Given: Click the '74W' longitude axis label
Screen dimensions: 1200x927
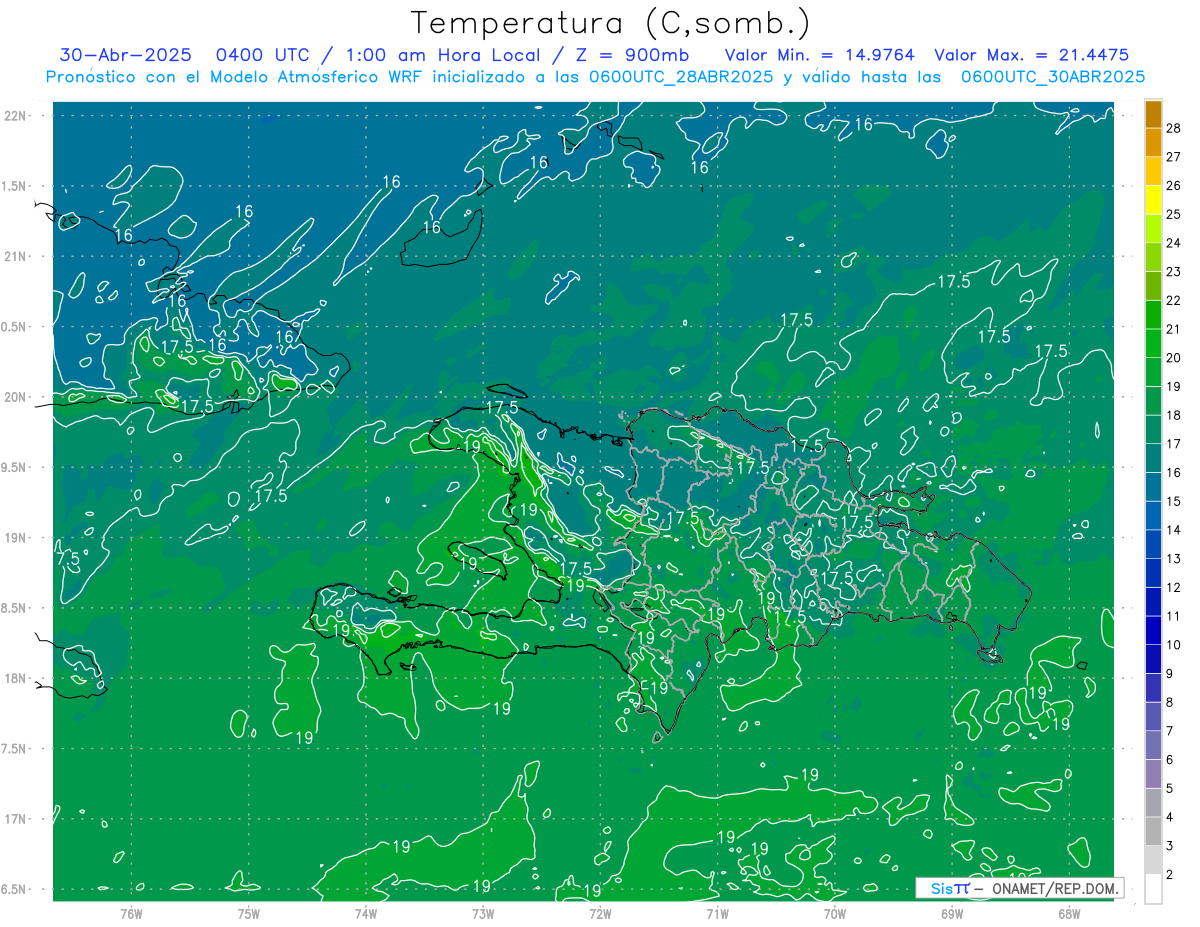Looking at the screenshot, I should tap(366, 912).
